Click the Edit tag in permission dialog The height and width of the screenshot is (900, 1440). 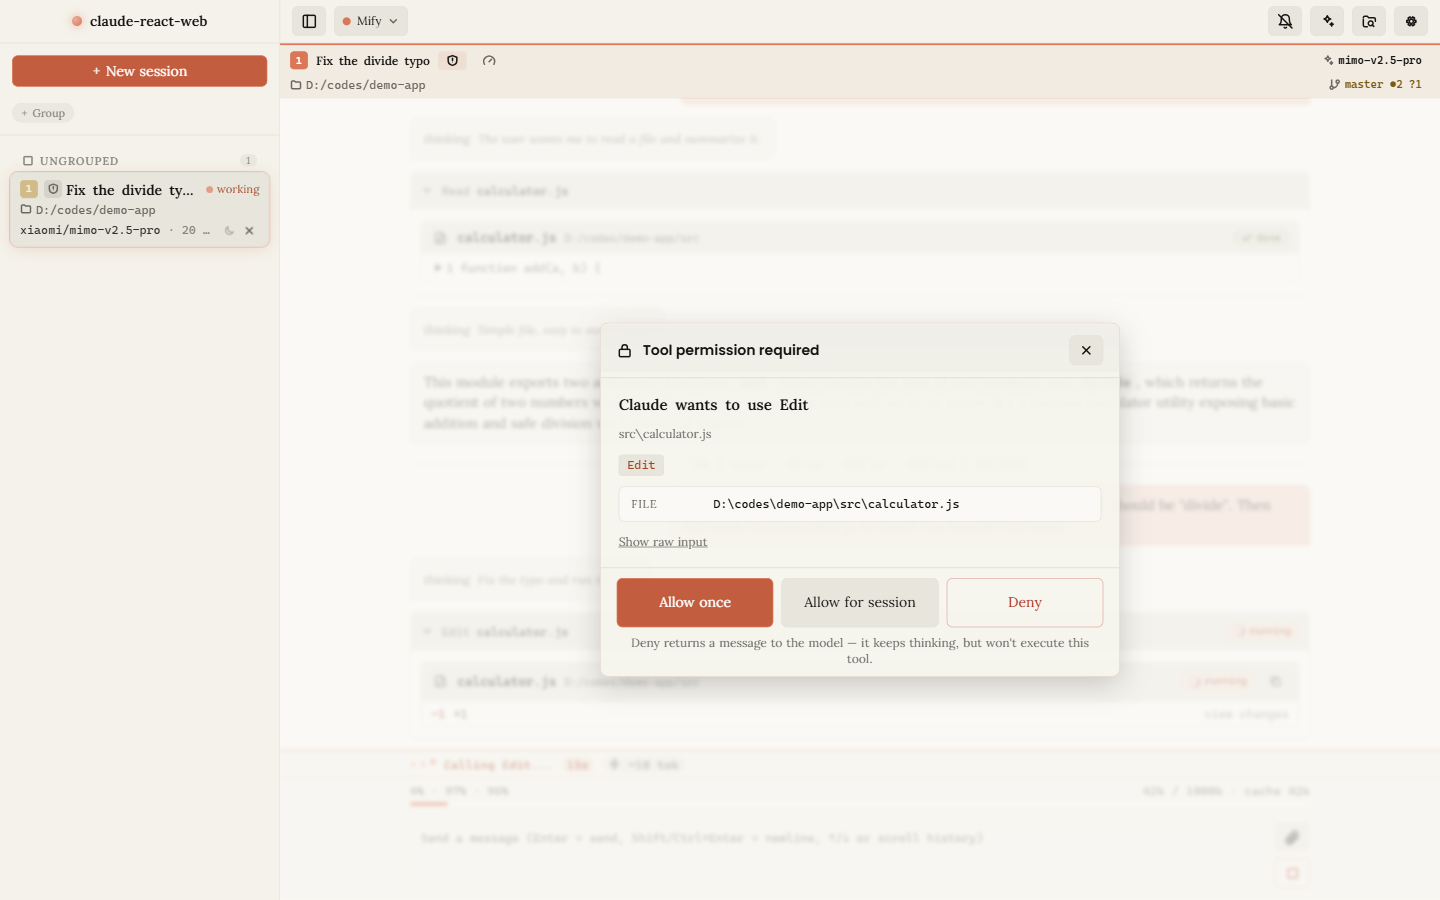point(641,465)
